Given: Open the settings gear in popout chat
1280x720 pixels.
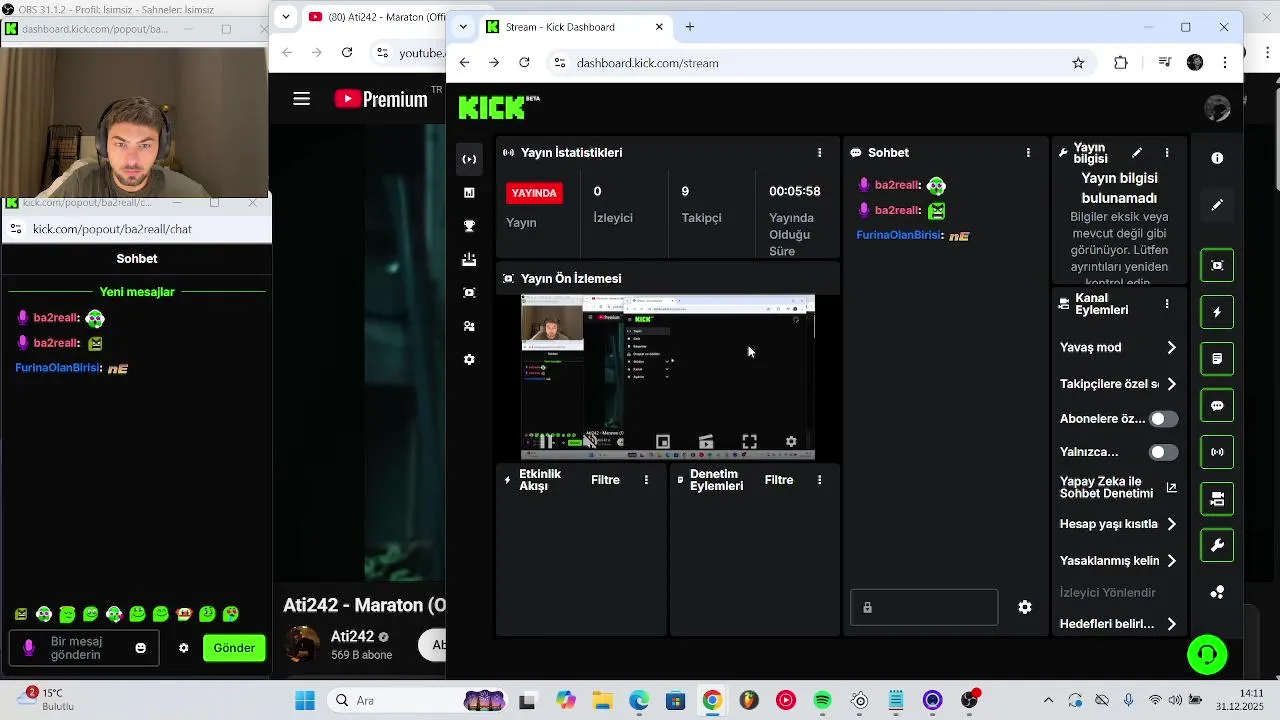Looking at the screenshot, I should pyautogui.click(x=183, y=648).
